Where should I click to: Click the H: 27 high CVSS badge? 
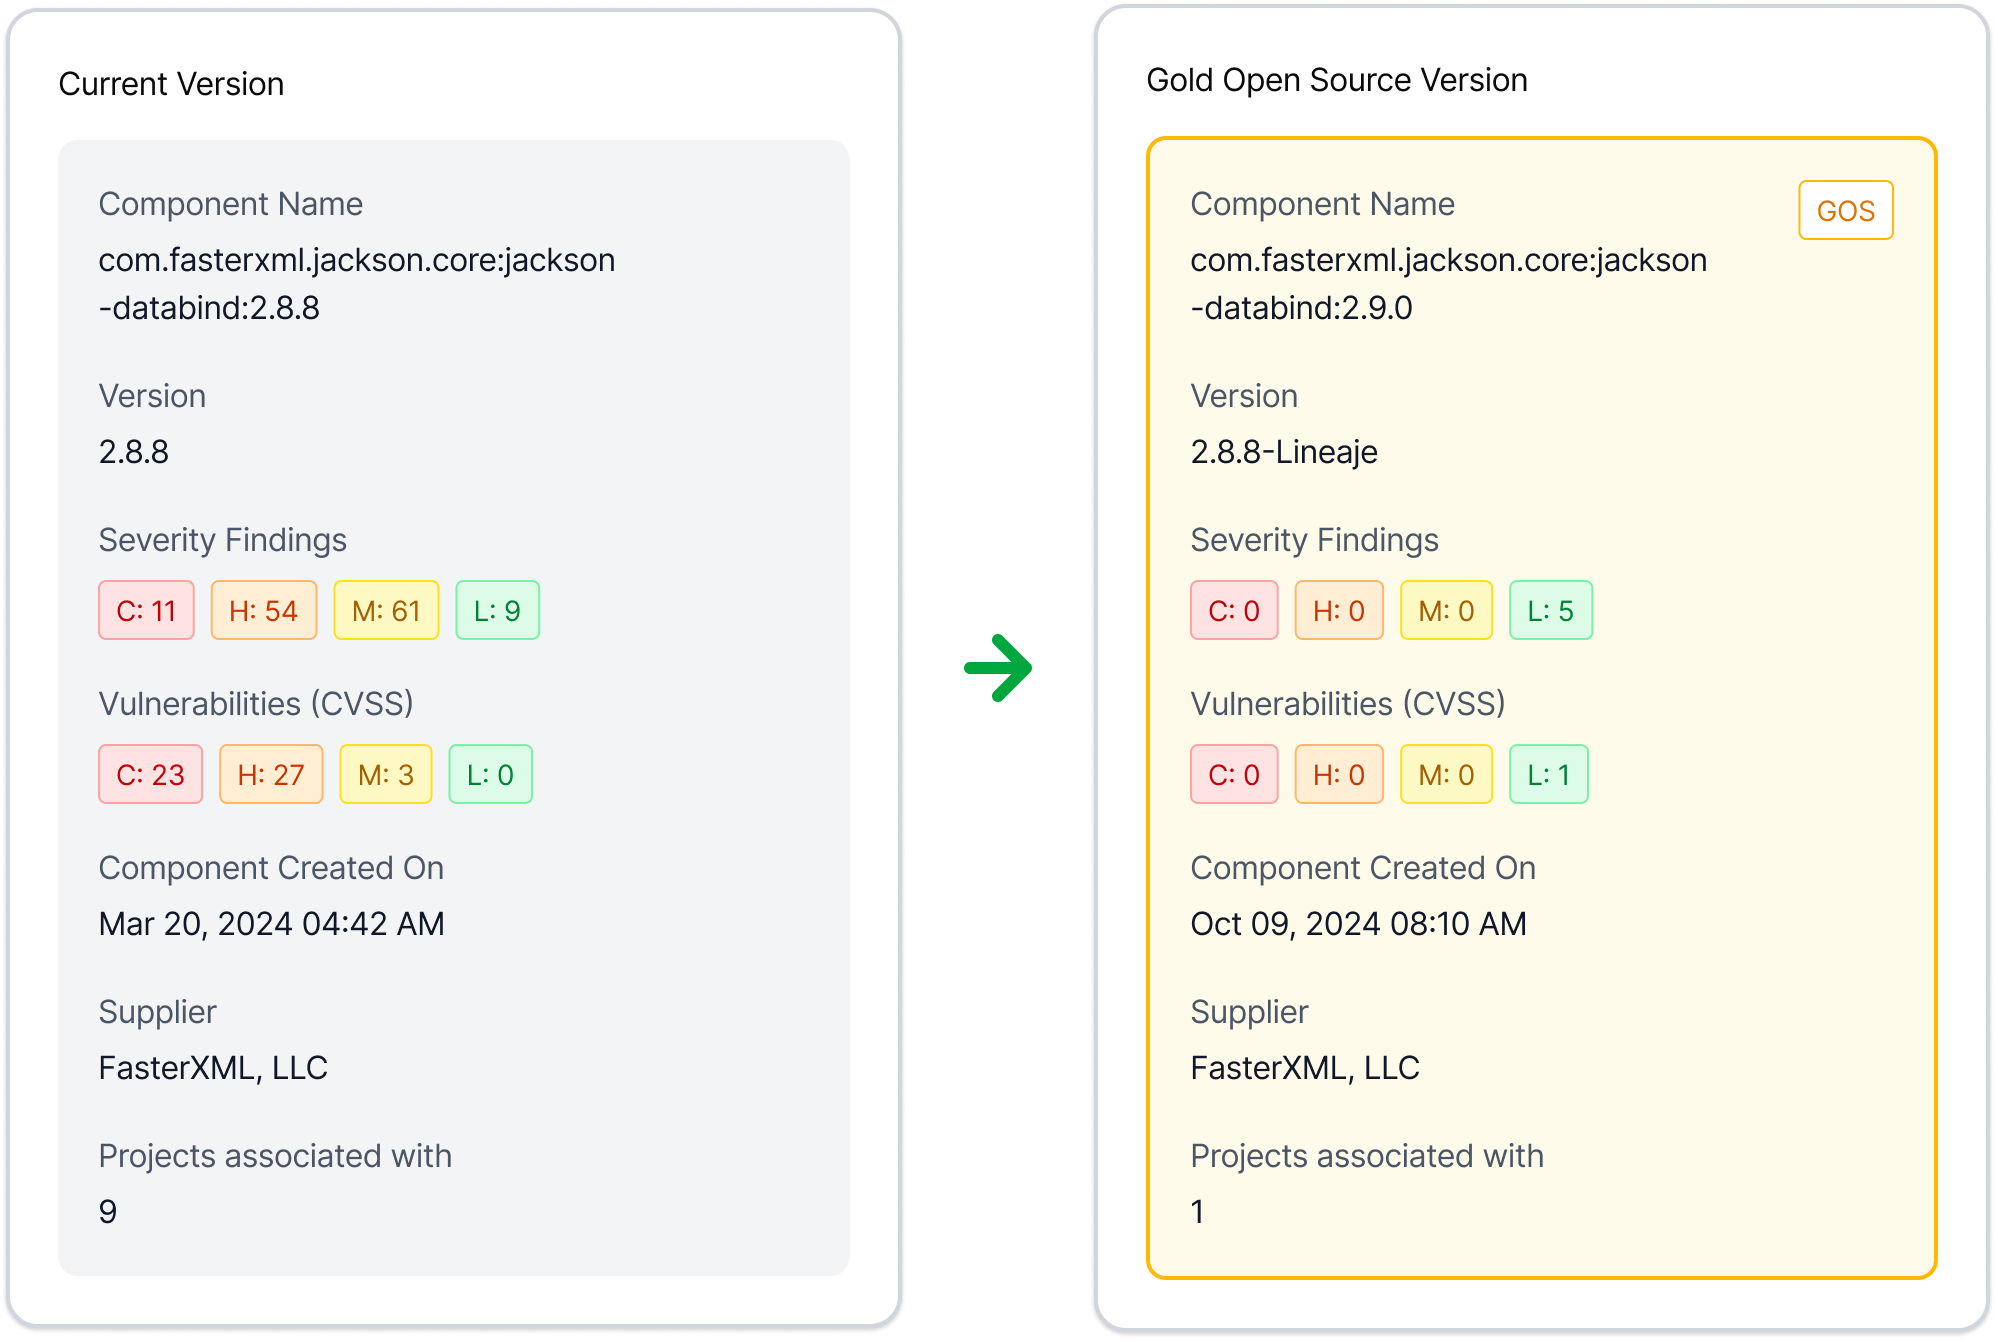(x=271, y=774)
